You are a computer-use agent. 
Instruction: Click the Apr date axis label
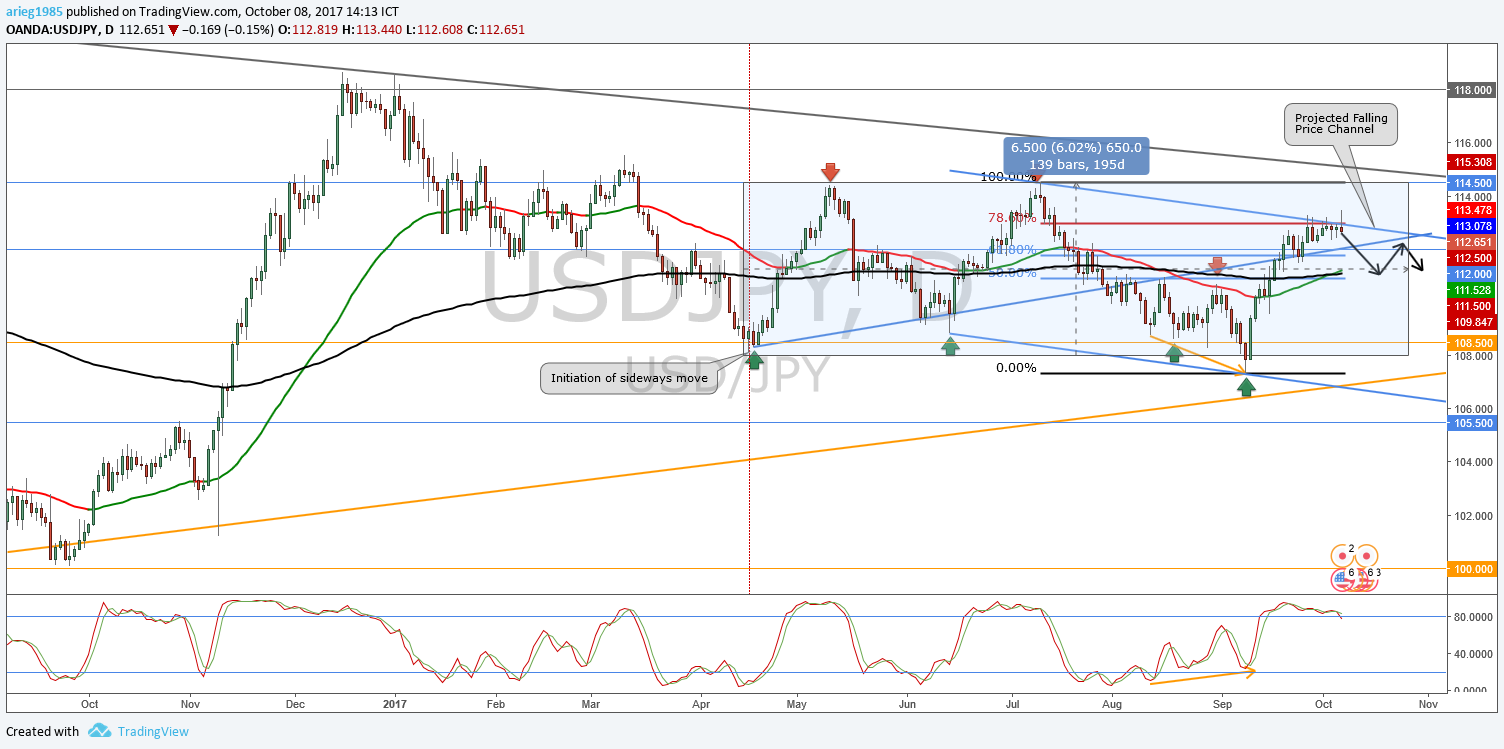coord(699,704)
